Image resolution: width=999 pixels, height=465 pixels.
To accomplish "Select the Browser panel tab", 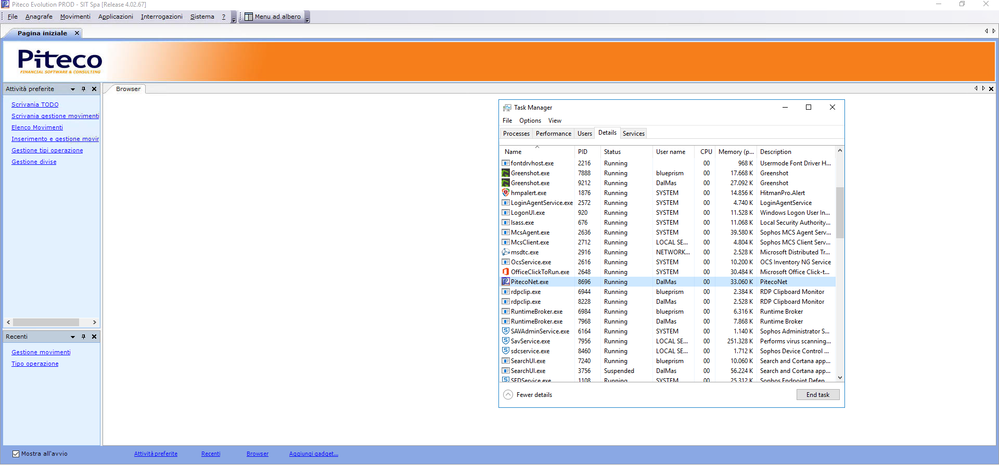I will 128,89.
